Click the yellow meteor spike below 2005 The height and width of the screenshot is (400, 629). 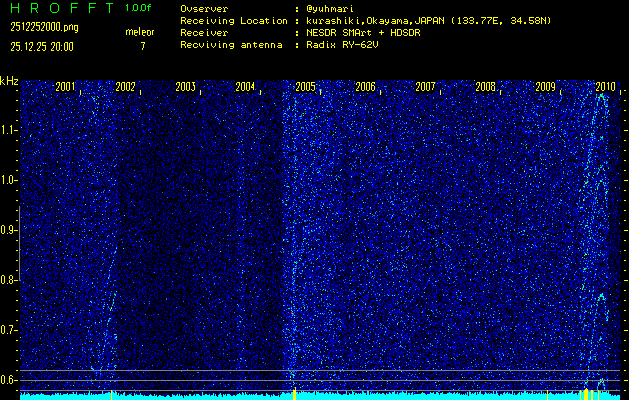295,393
